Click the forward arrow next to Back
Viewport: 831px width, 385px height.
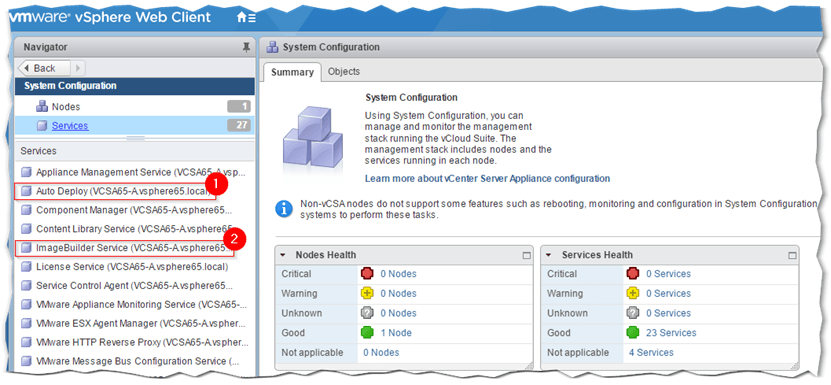point(78,68)
